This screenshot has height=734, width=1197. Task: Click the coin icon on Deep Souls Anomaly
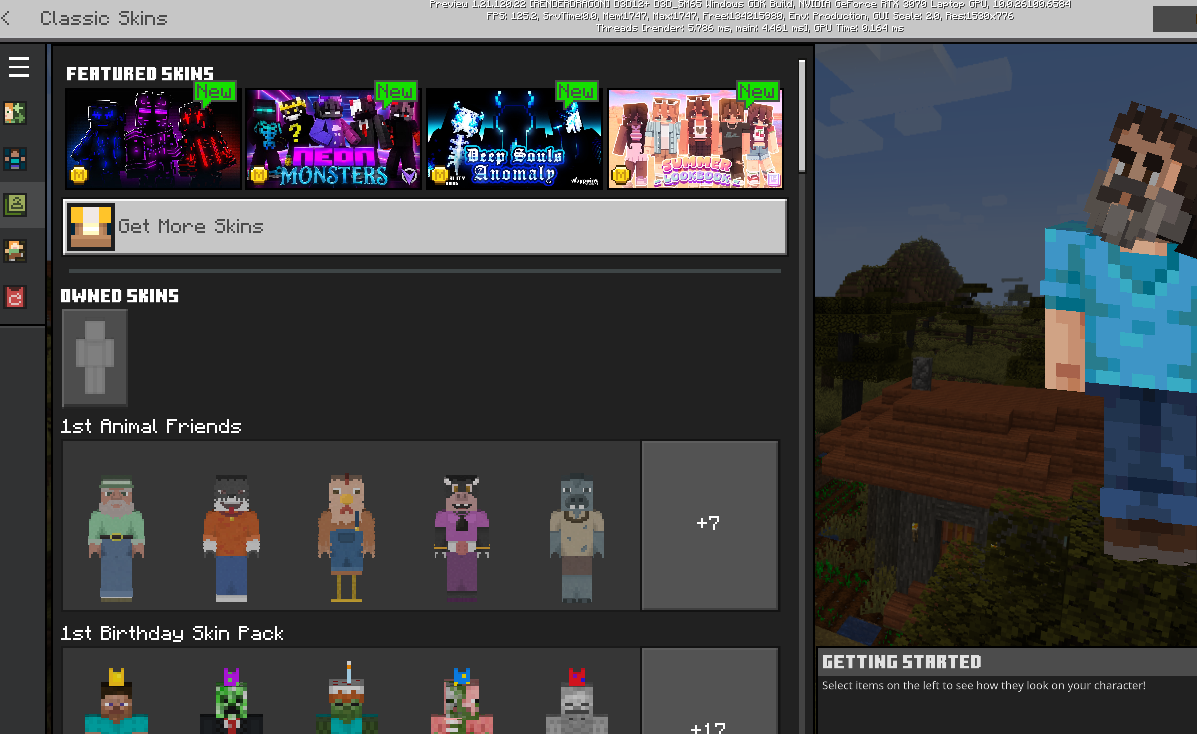coord(439,176)
